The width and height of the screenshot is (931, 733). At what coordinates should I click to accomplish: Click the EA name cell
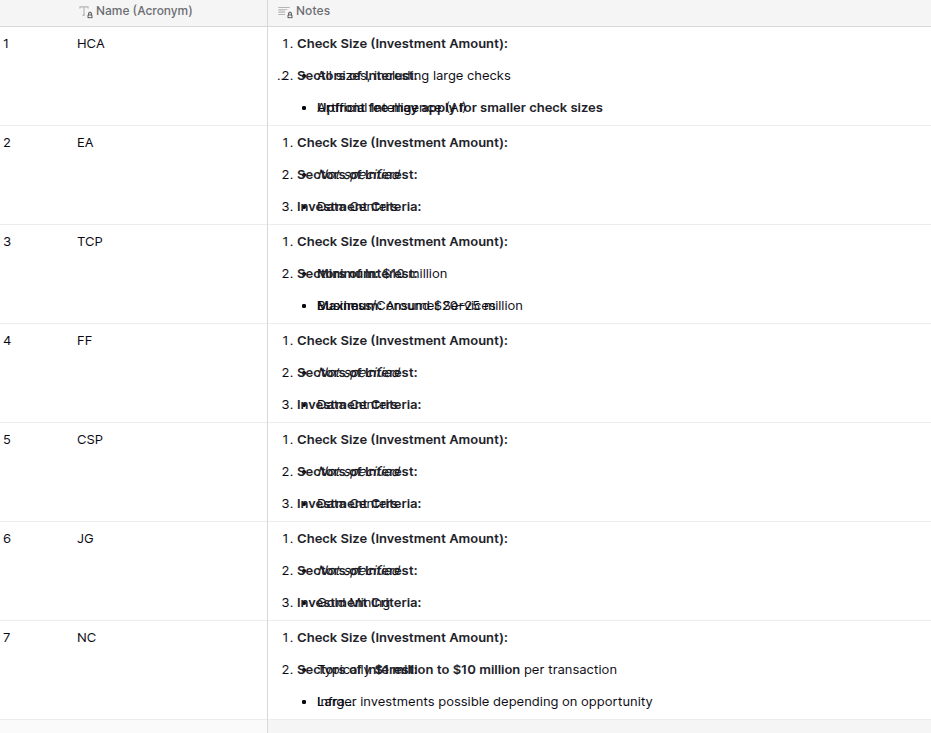point(85,143)
